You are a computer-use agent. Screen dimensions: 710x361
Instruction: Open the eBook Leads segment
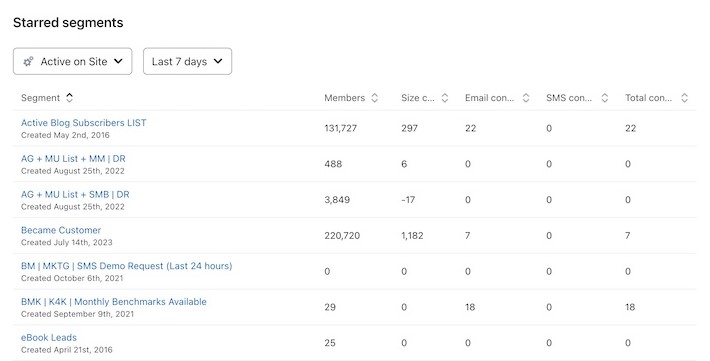point(49,337)
